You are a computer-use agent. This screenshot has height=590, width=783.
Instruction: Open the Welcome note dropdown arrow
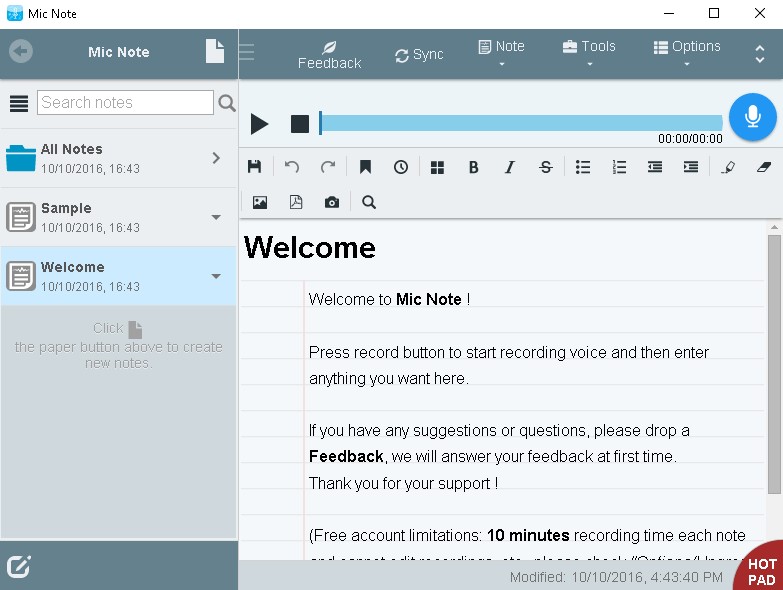click(x=216, y=276)
